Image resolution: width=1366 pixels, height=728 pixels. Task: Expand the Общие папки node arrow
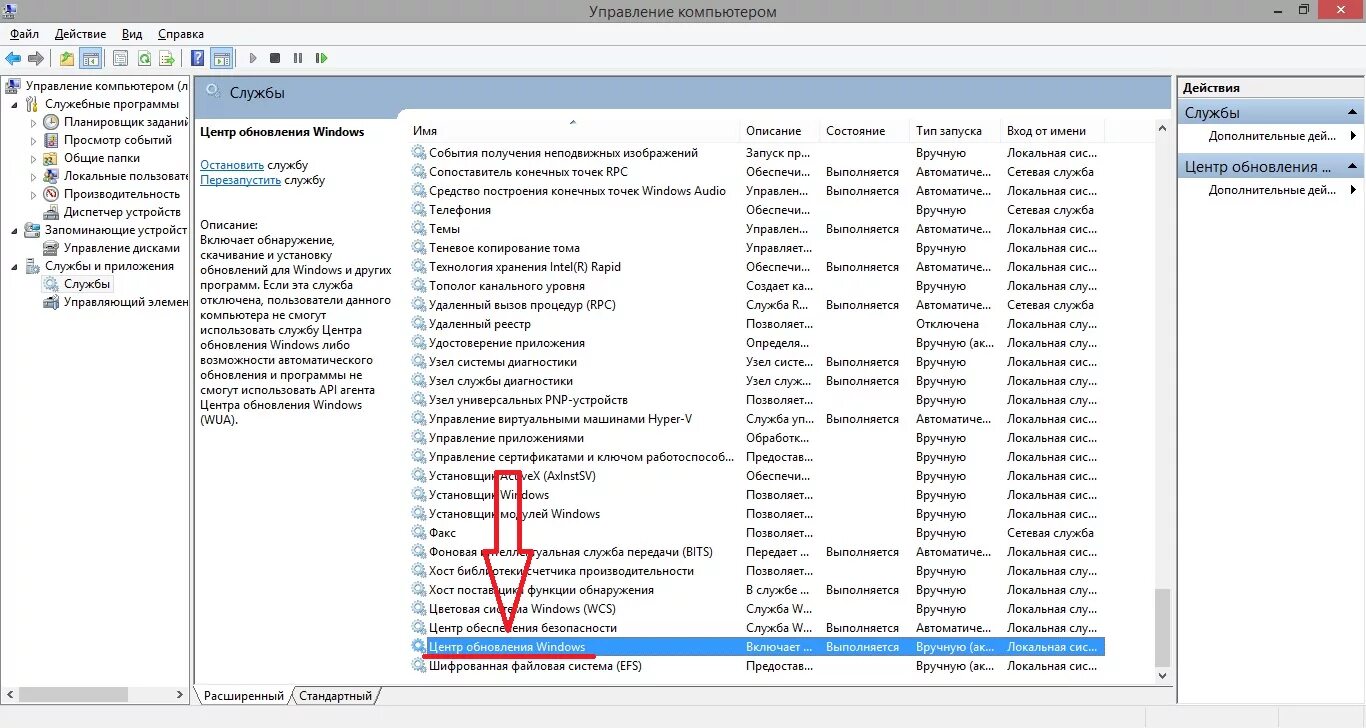point(33,158)
